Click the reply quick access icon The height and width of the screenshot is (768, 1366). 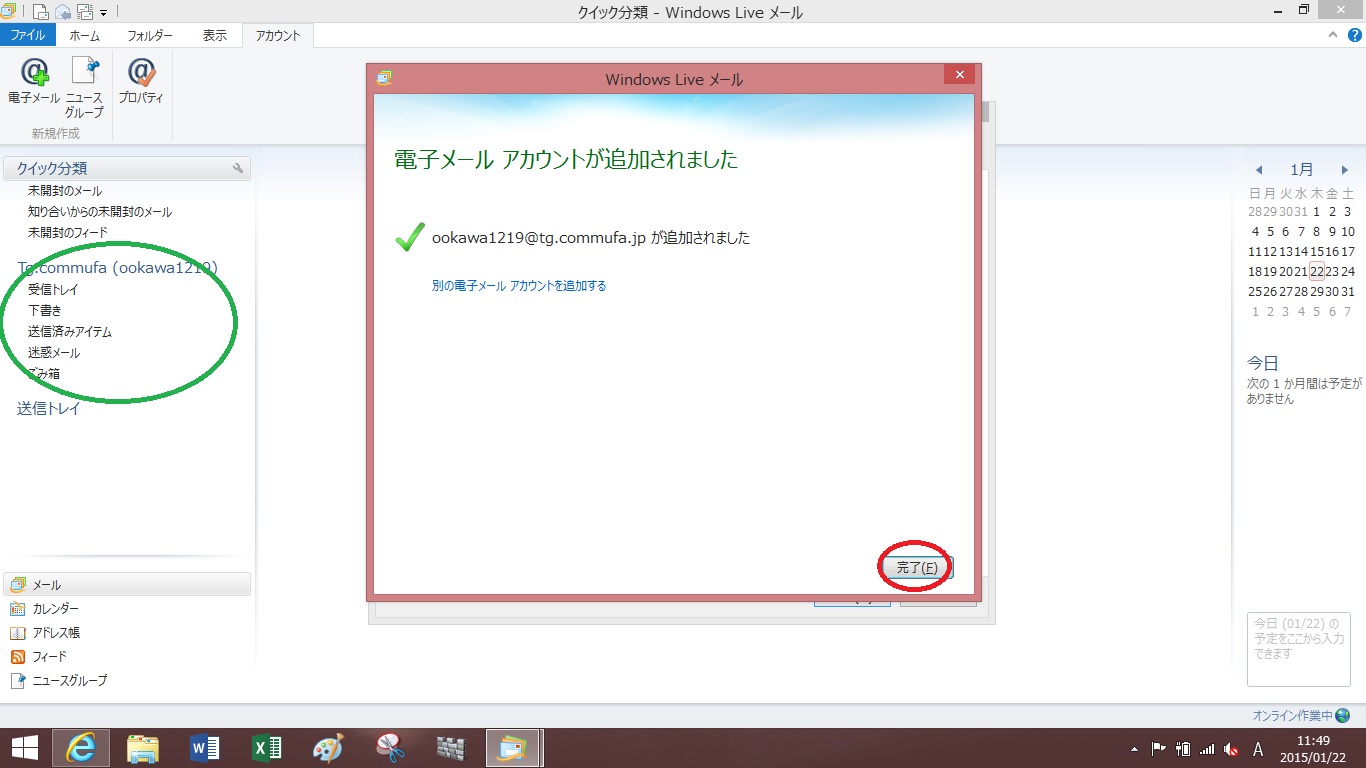63,12
